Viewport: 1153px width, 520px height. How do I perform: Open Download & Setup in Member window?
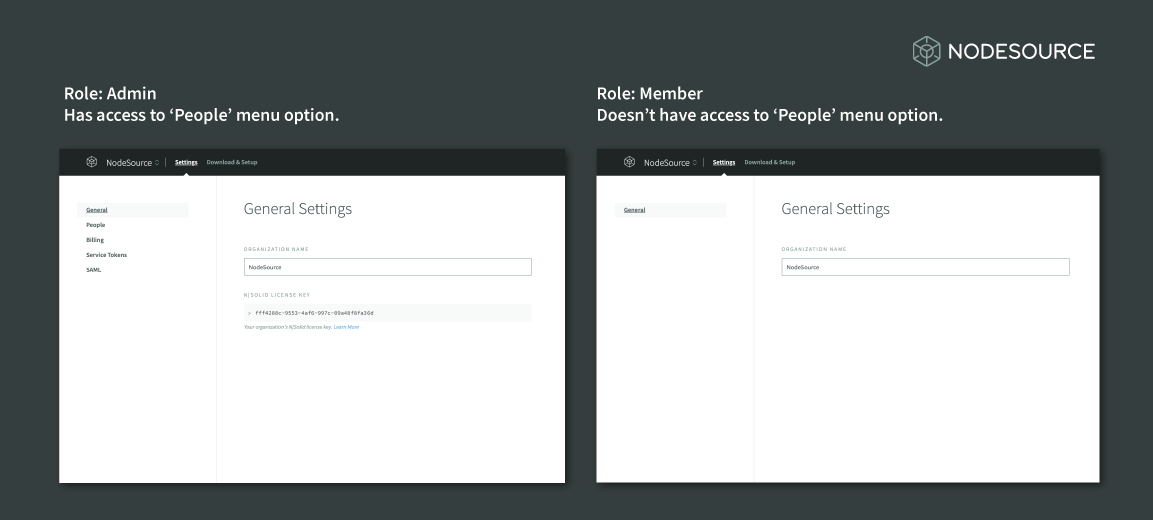click(x=769, y=162)
